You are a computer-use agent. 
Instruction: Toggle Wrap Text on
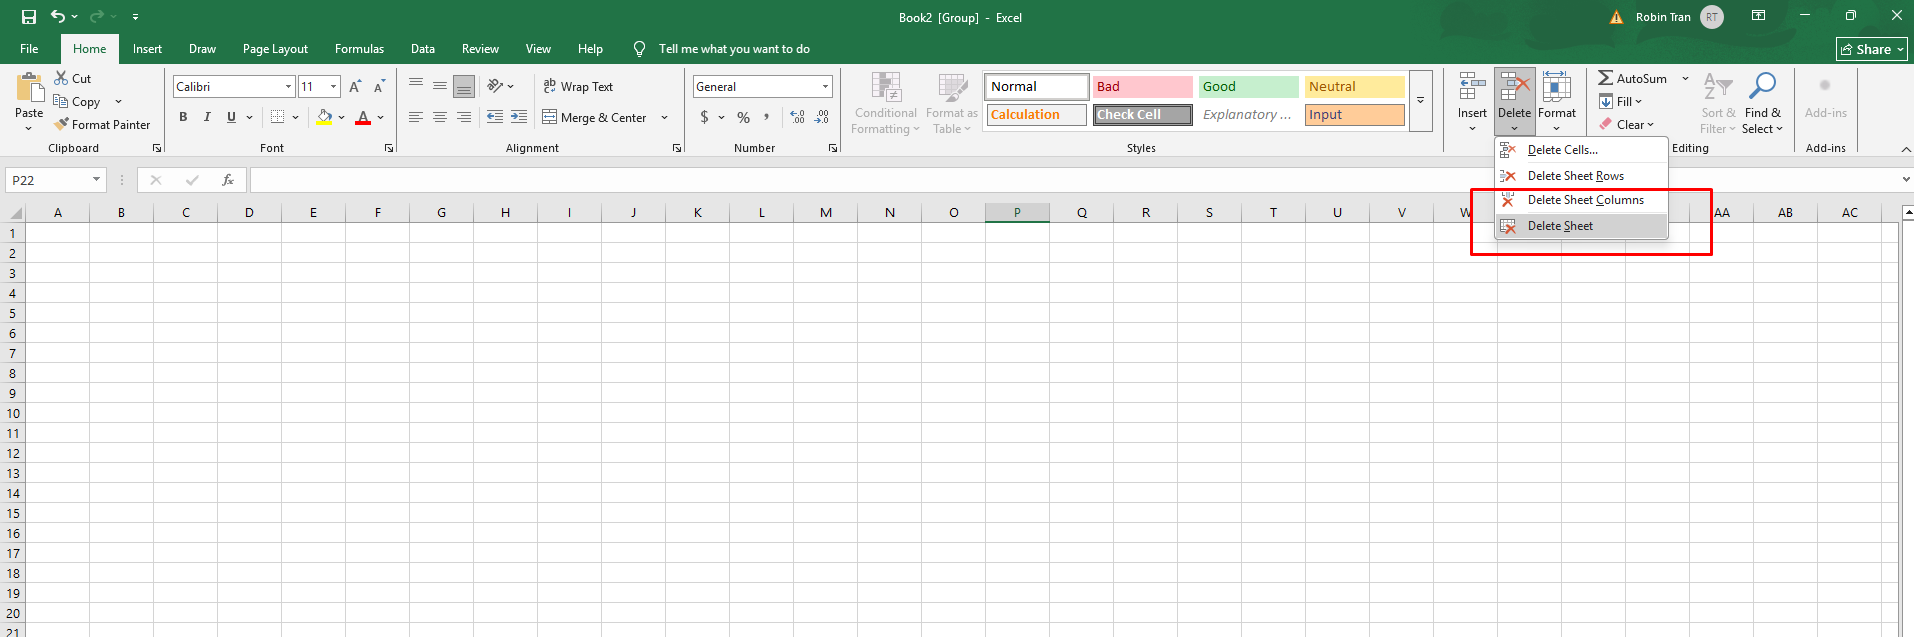578,87
